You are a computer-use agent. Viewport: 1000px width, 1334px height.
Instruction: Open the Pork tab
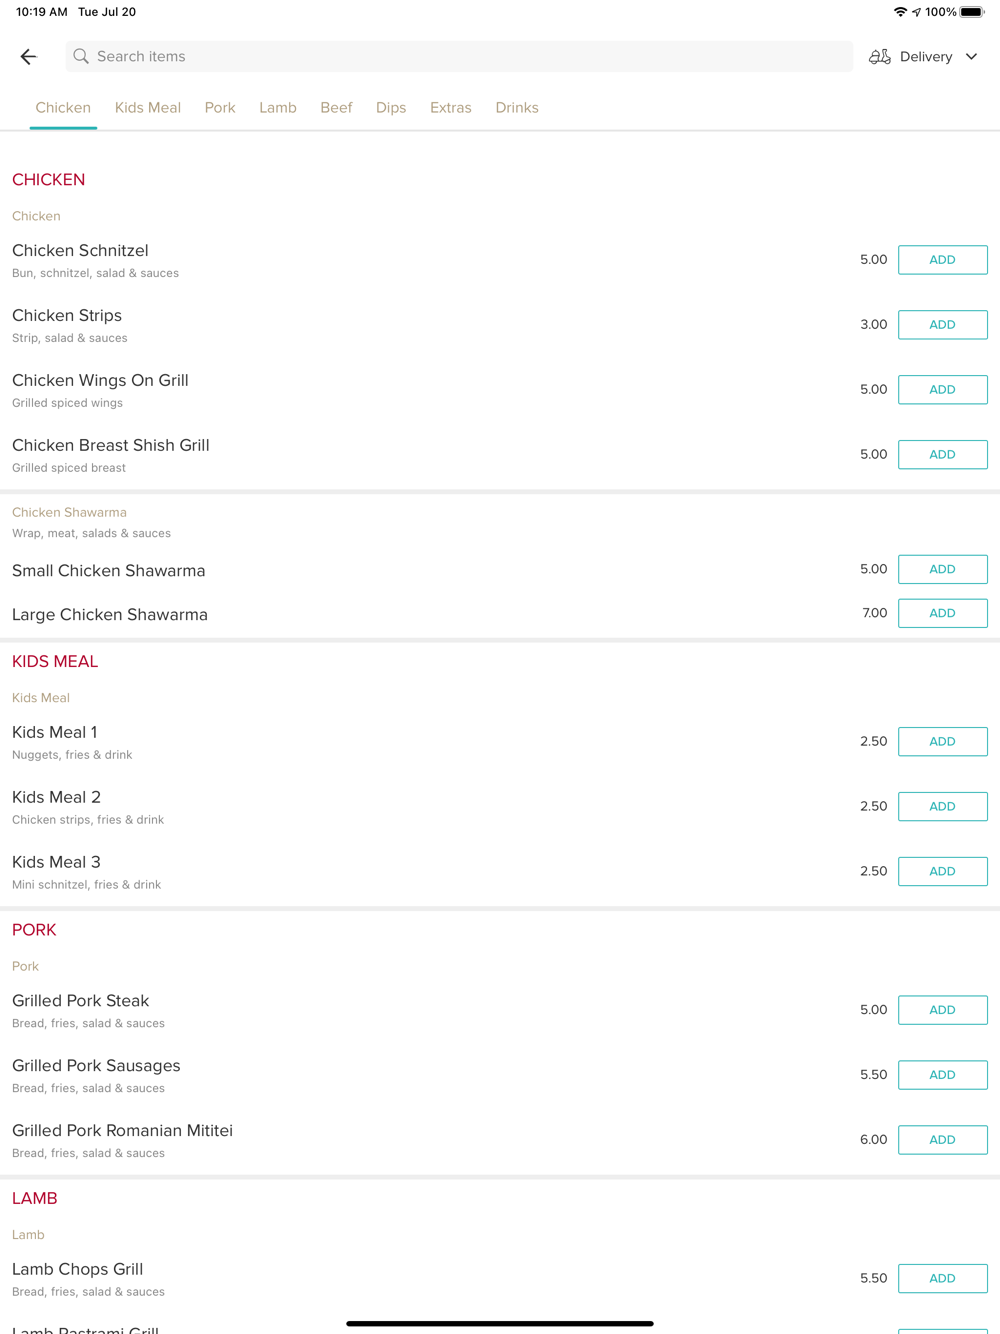coord(220,108)
